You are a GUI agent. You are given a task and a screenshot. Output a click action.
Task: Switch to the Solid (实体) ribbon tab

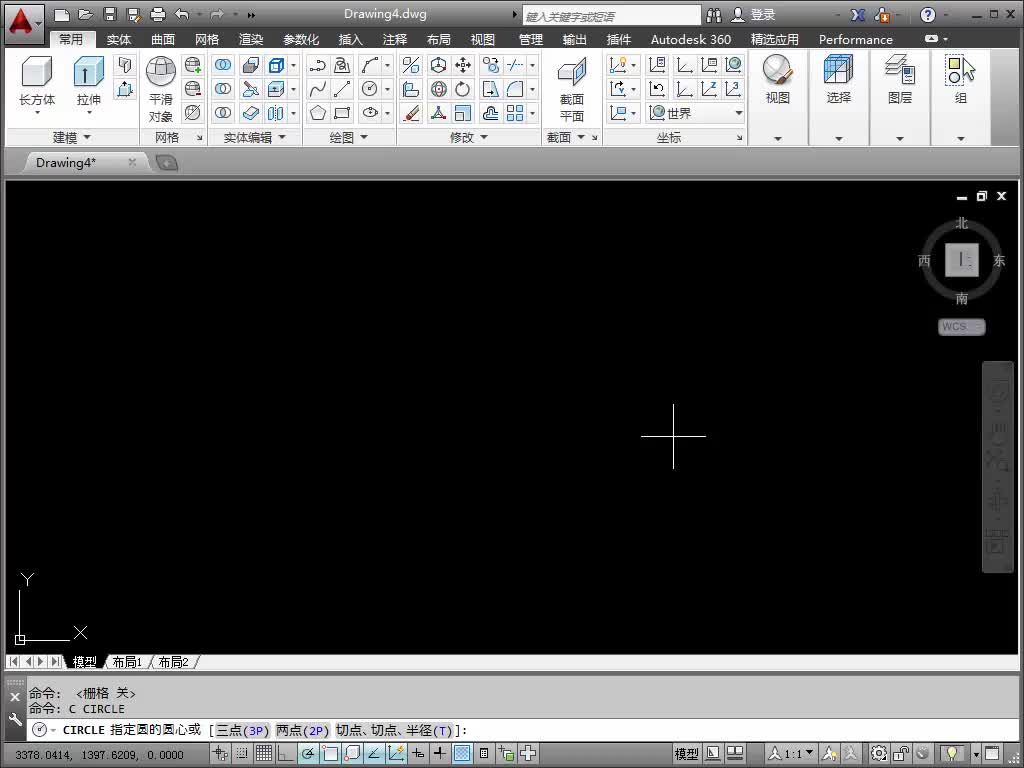point(119,40)
